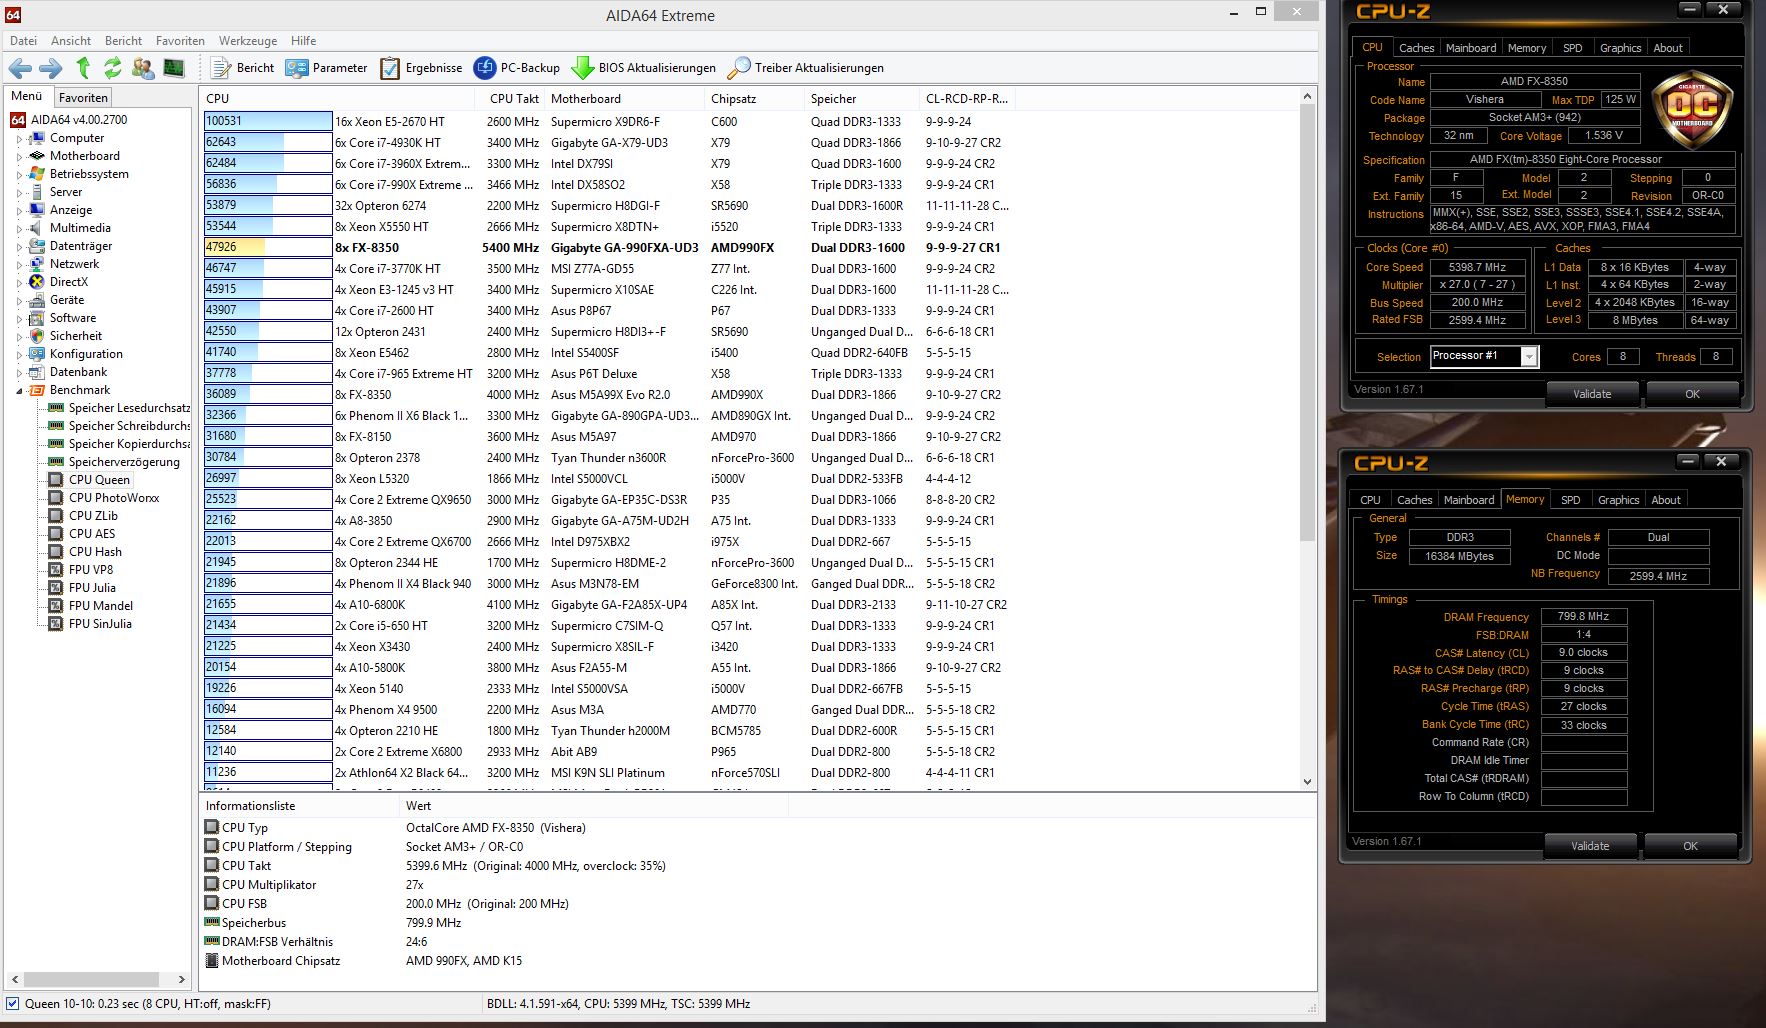The height and width of the screenshot is (1028, 1766).
Task: Select FPU Mandel benchmark
Action: (x=101, y=605)
